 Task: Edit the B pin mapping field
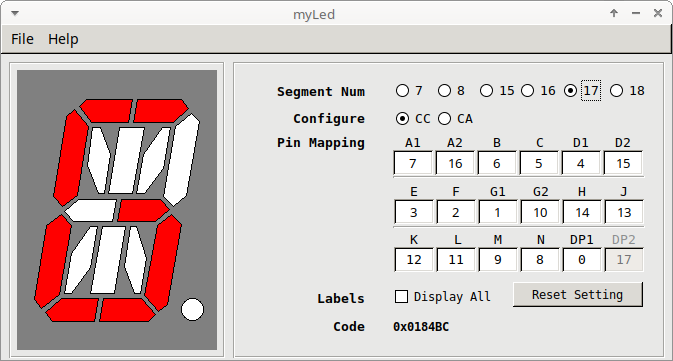click(497, 163)
